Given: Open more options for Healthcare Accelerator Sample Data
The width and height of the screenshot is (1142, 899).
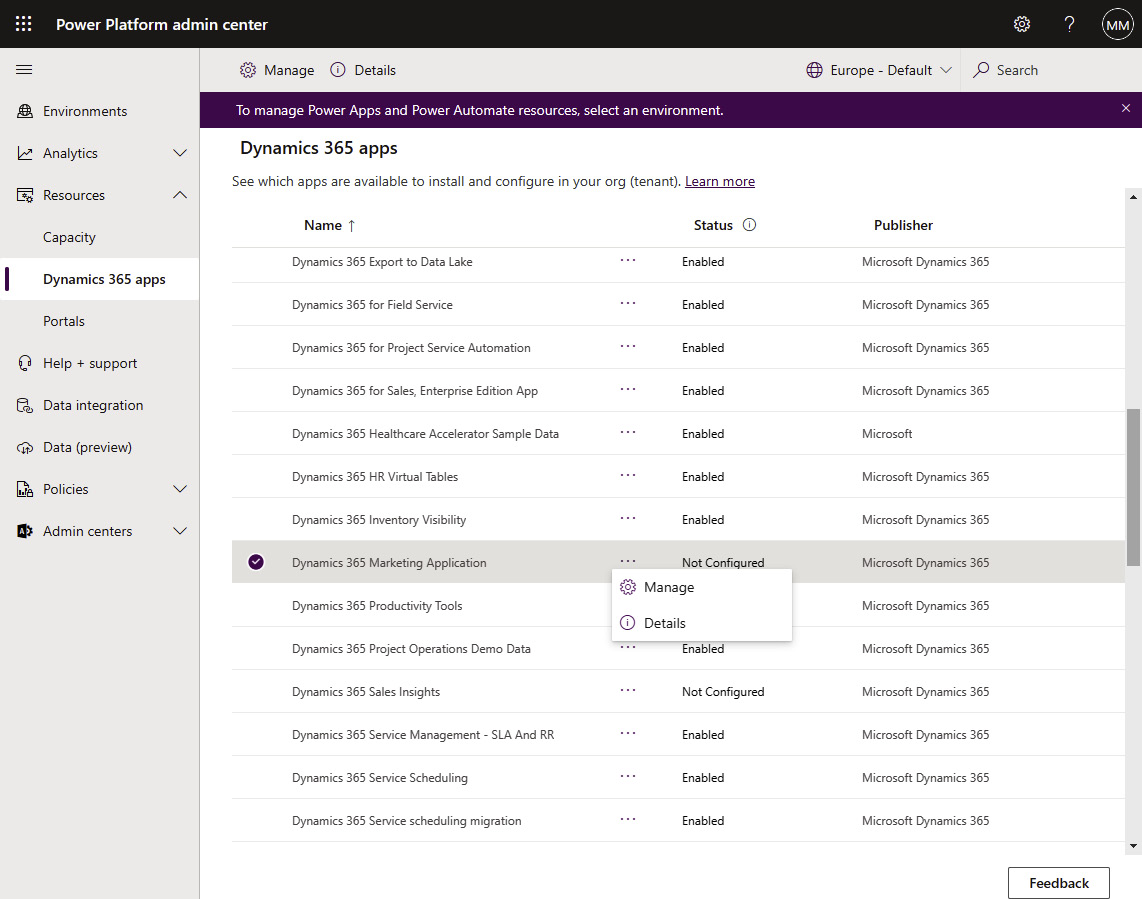Looking at the screenshot, I should tap(628, 432).
